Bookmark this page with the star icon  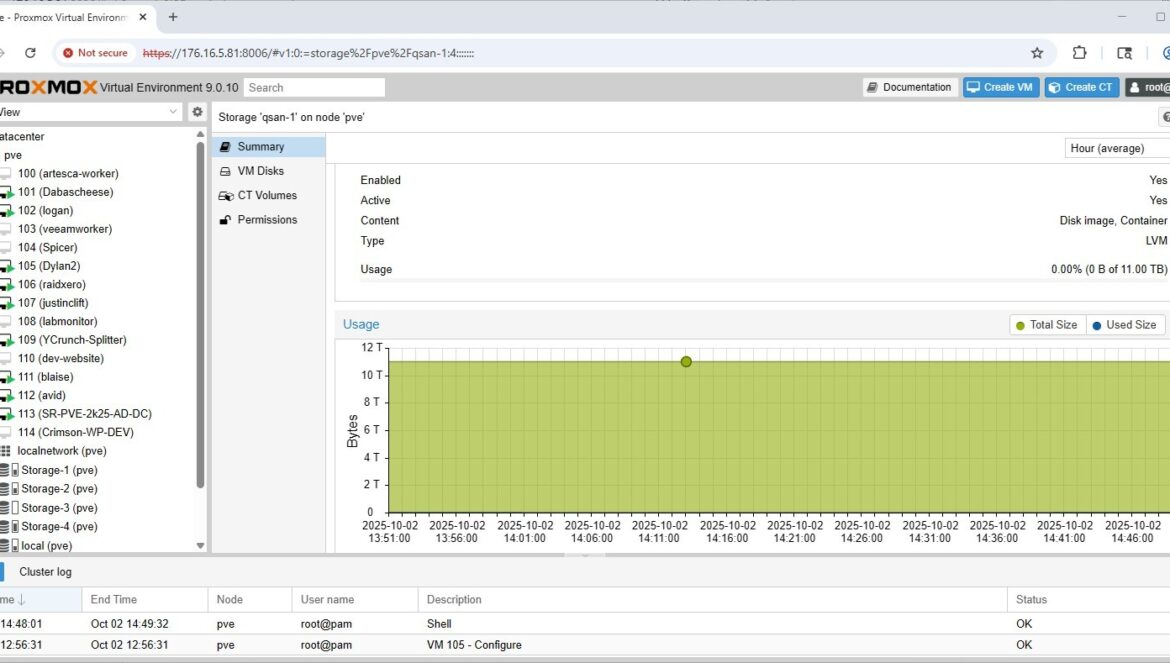1037,53
